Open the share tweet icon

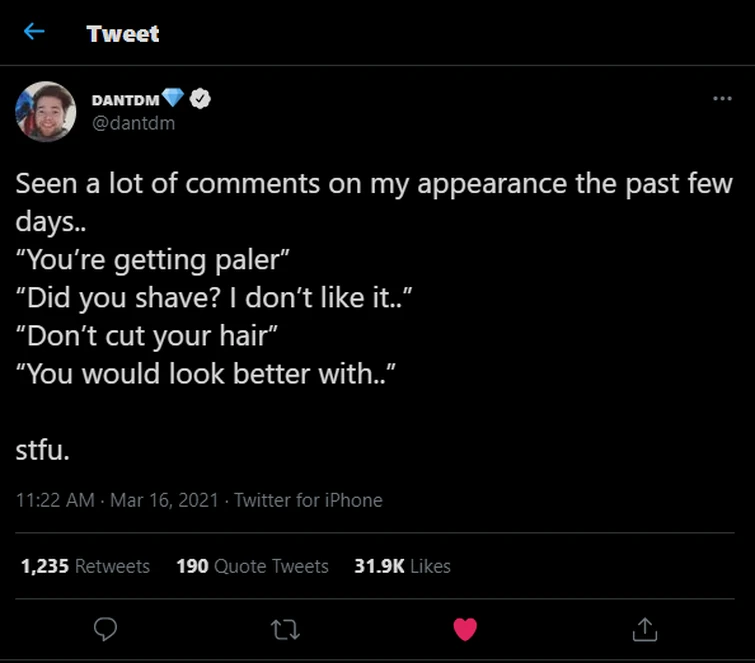[x=645, y=628]
